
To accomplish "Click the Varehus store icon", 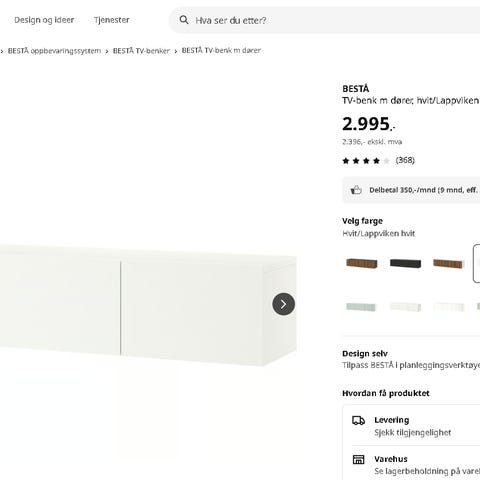I will tap(359, 460).
